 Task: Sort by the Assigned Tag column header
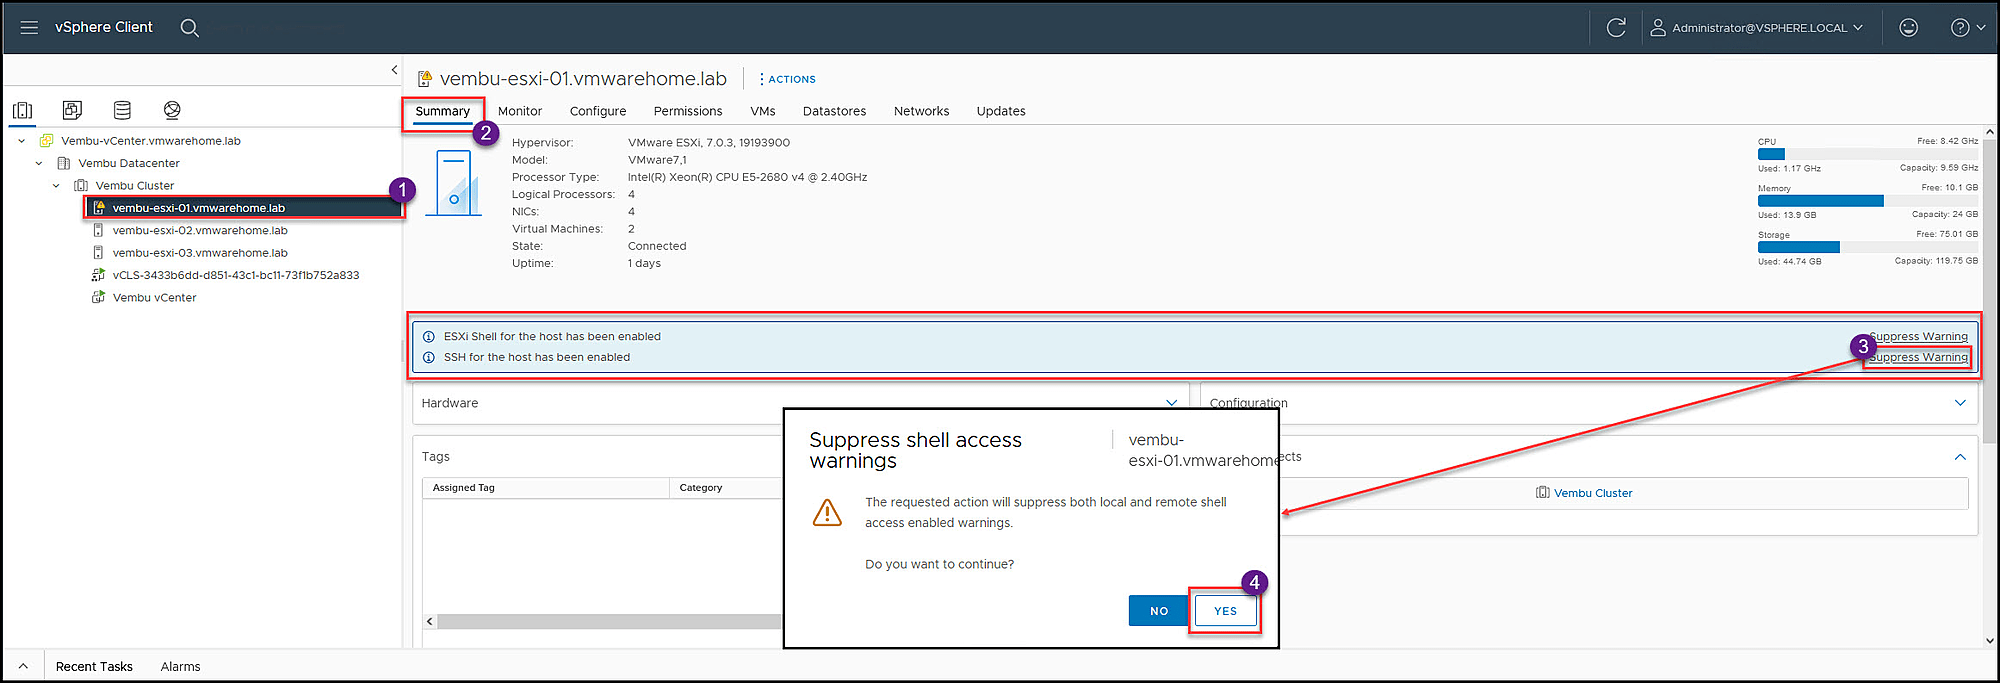[x=545, y=488]
